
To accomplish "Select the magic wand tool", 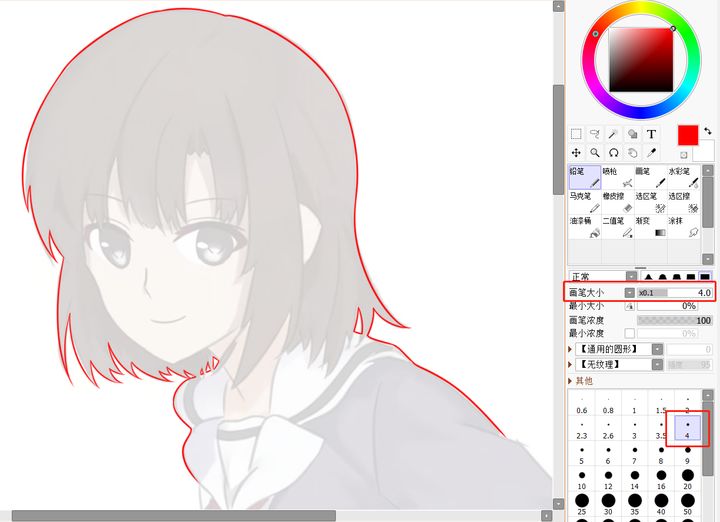I will tap(613, 134).
